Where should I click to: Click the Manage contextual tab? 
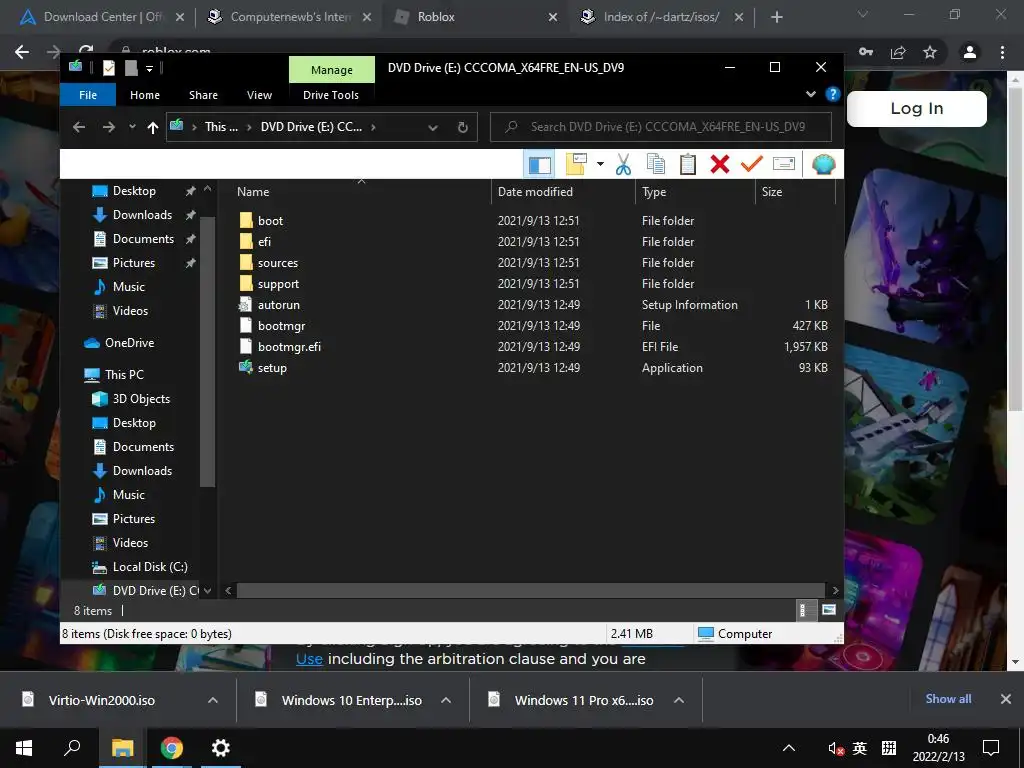click(332, 70)
